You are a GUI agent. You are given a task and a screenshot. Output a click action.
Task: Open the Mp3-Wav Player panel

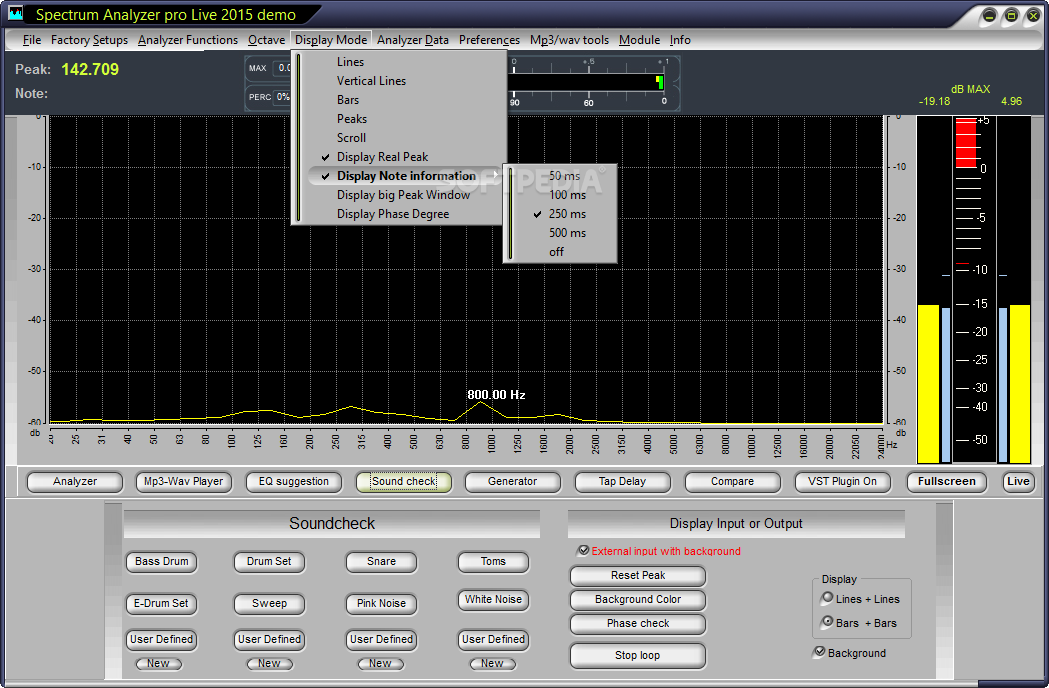point(183,481)
